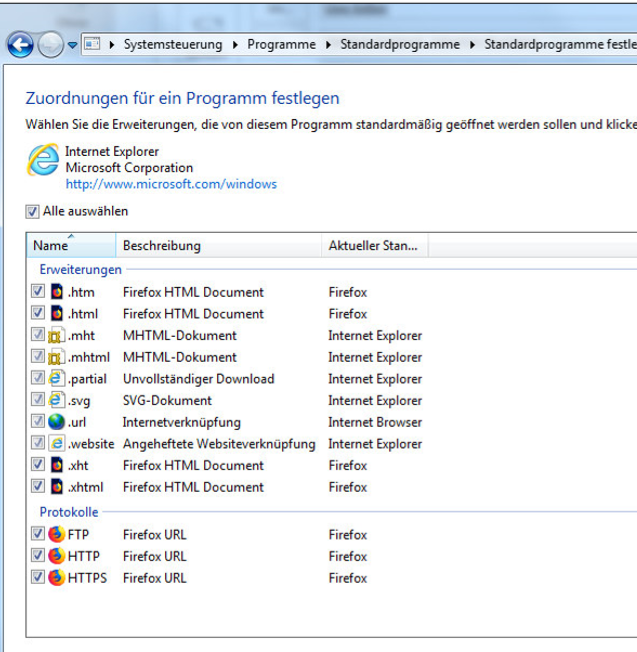Sort by the Name column header
Image resolution: width=637 pixels, height=652 pixels.
[71, 245]
